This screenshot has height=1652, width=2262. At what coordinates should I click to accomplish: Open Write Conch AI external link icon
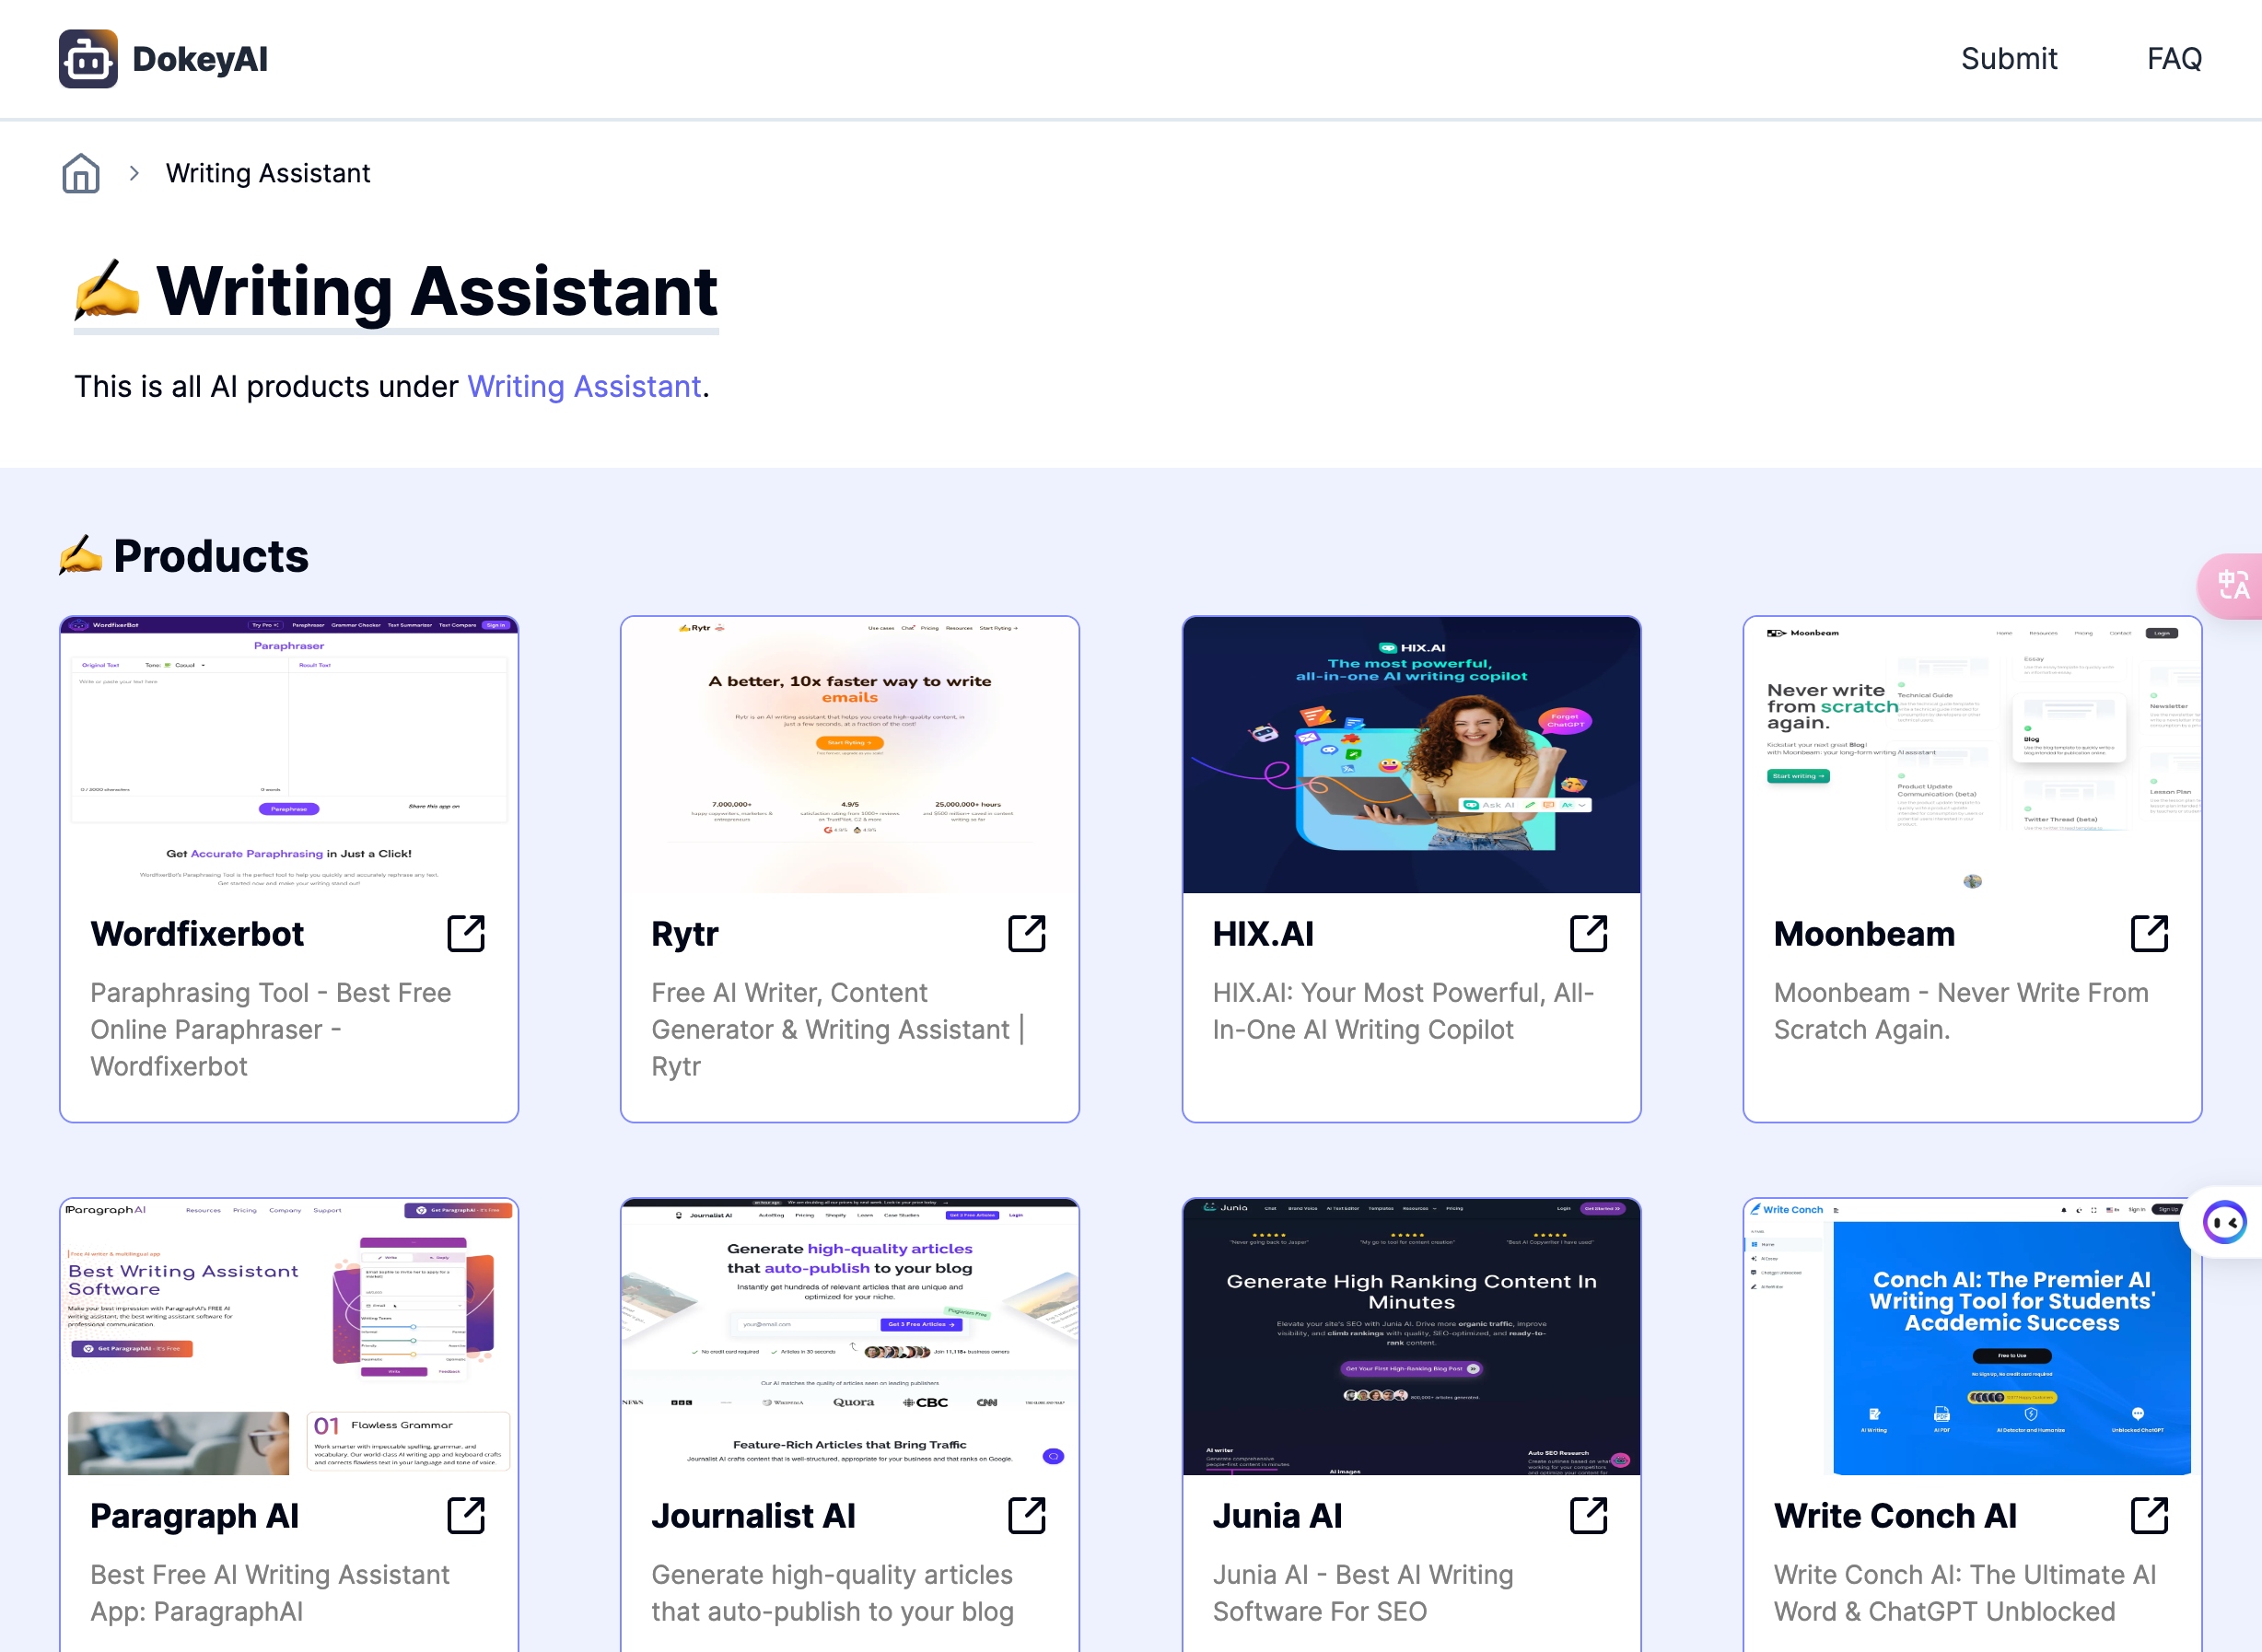click(x=2149, y=1515)
